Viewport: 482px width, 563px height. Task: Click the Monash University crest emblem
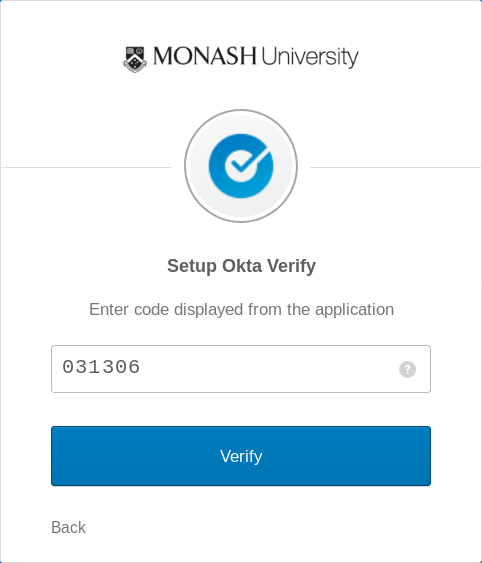(135, 59)
